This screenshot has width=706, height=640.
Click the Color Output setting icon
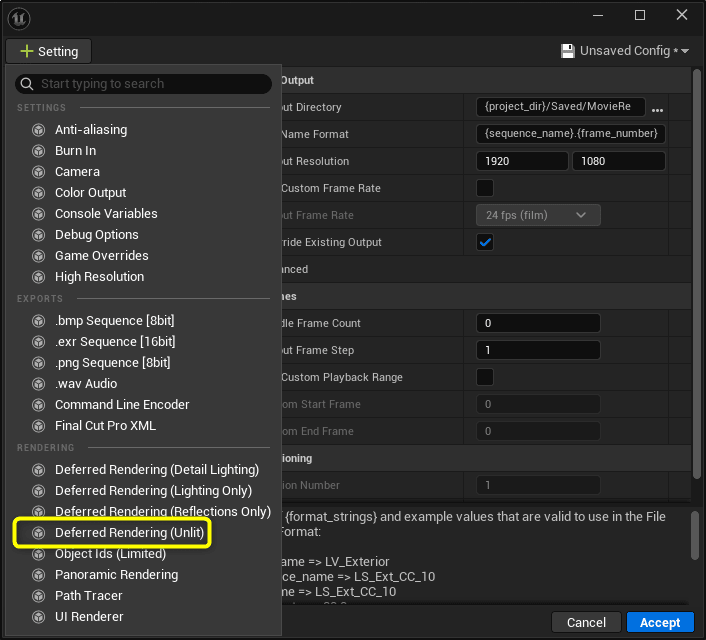[39, 193]
